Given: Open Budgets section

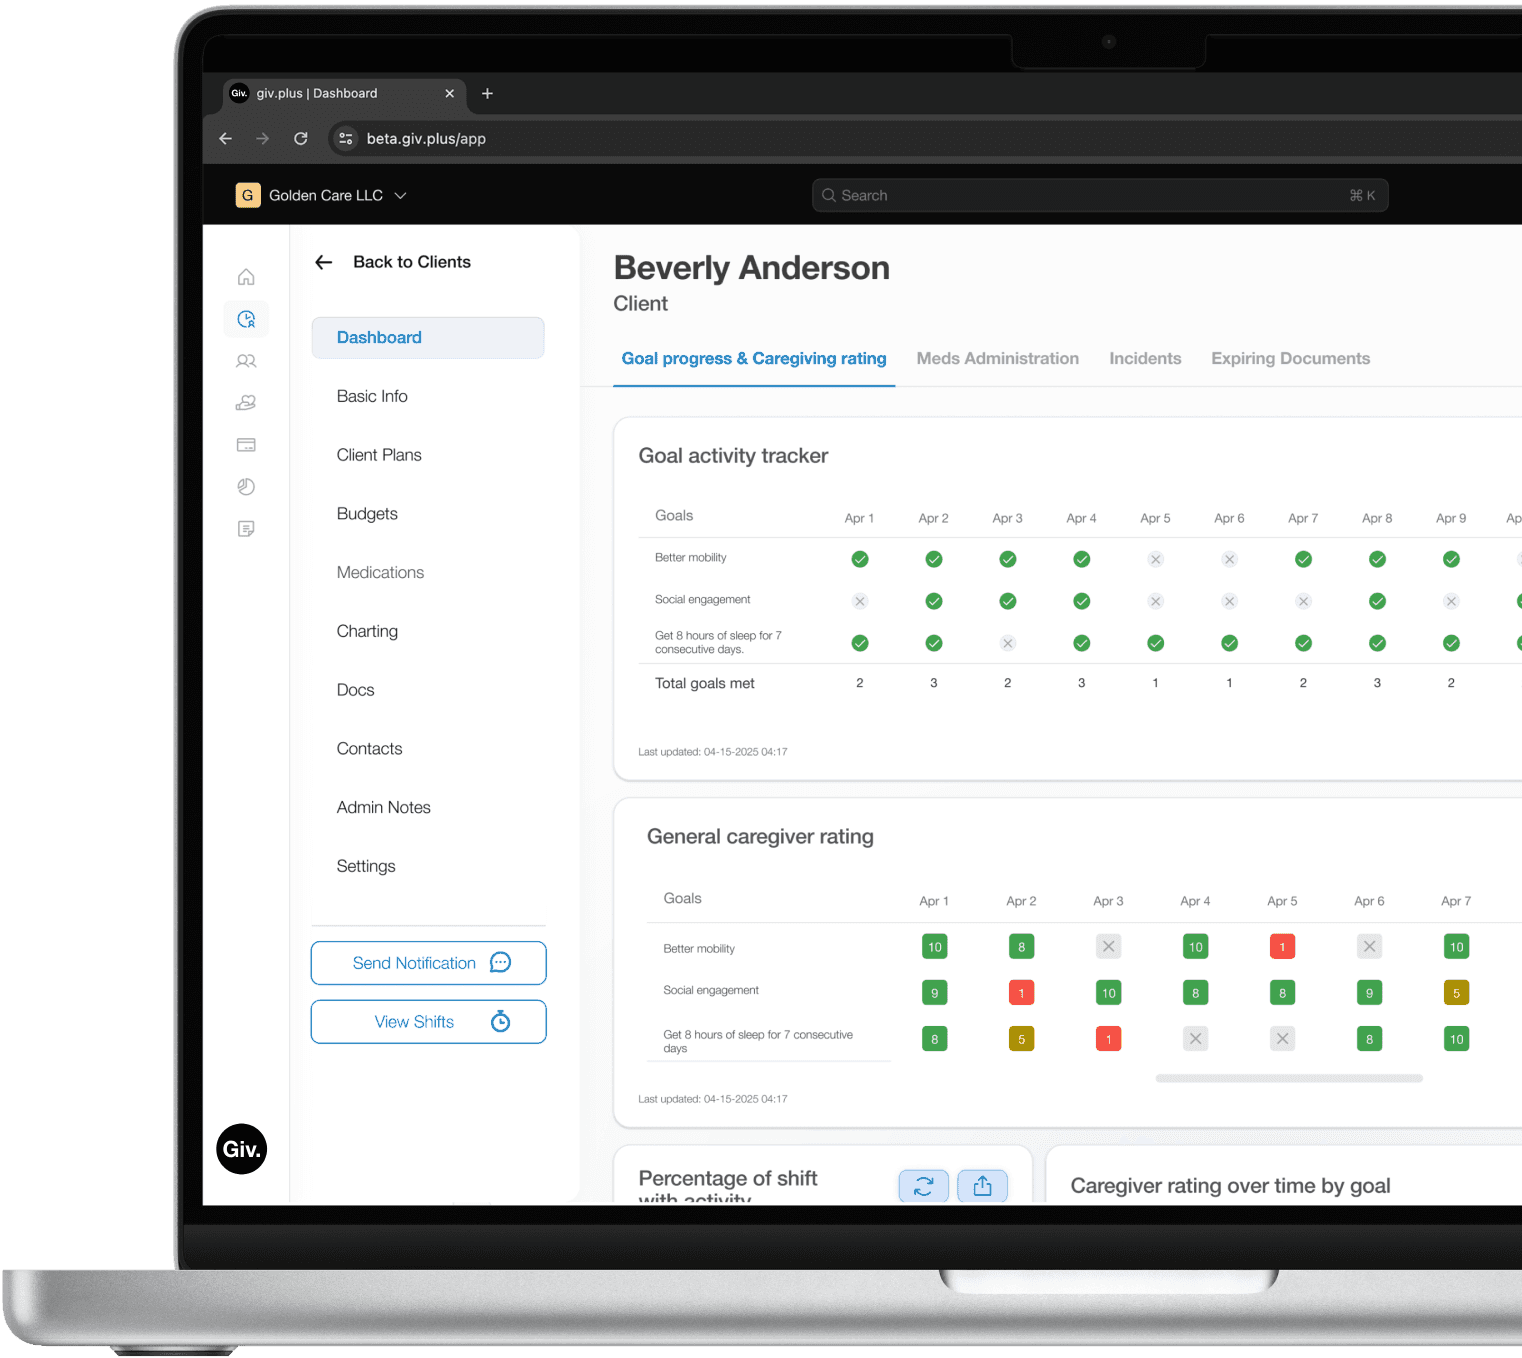Looking at the screenshot, I should point(367,514).
